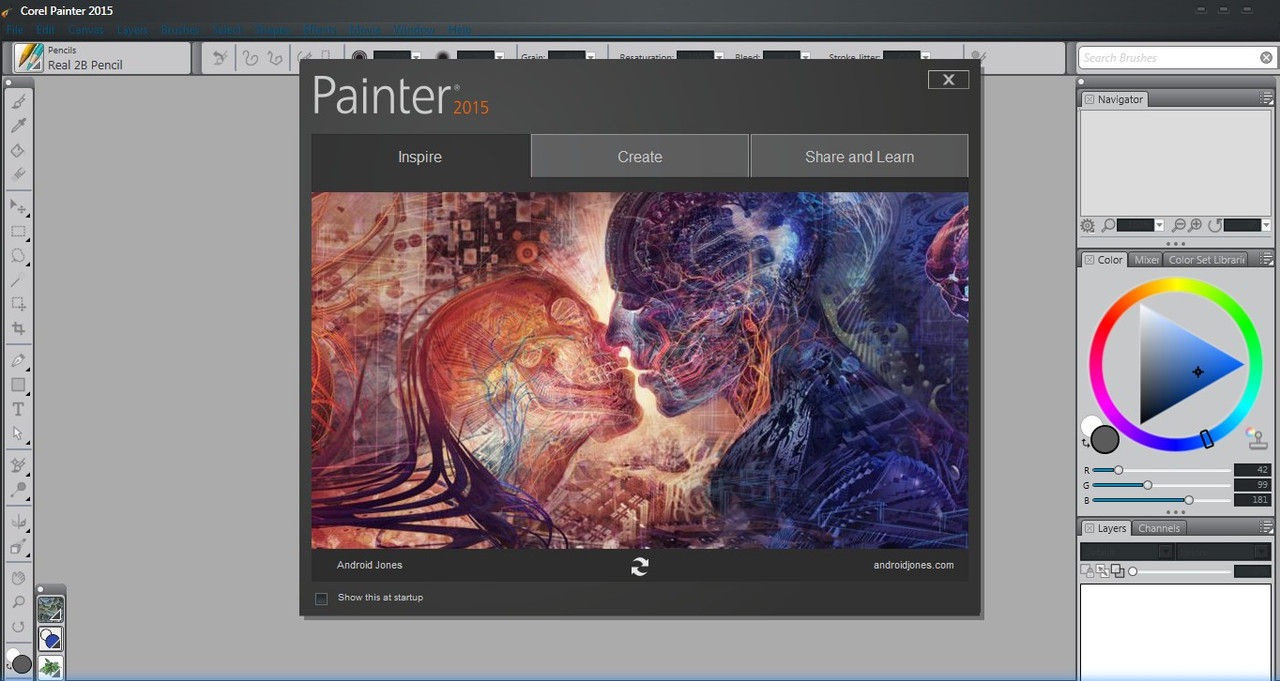Open Navigator settings gear icon
The width and height of the screenshot is (1280, 681).
1088,226
